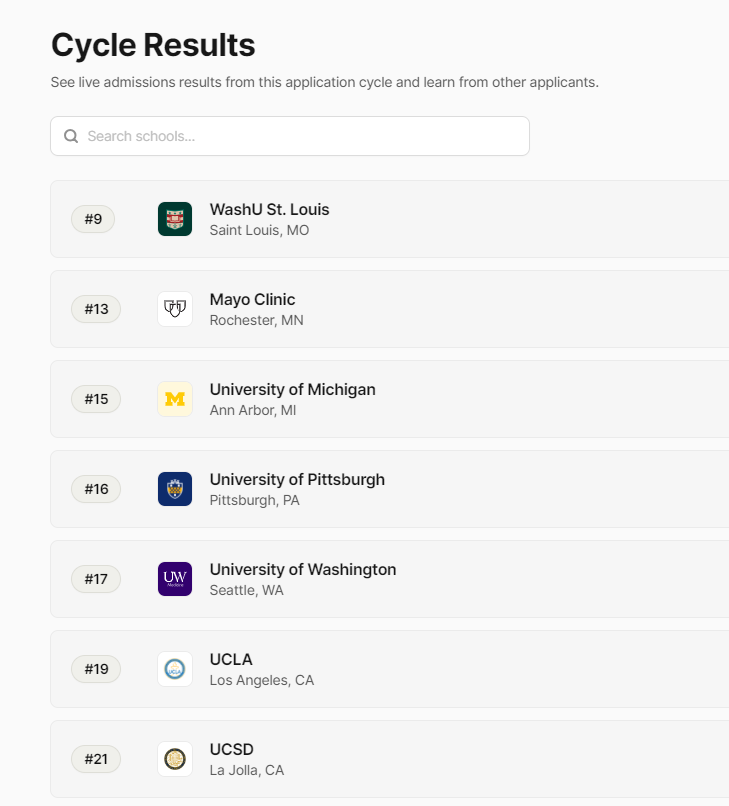
Task: Open the University of Pittsburgh entry
Action: 297,479
